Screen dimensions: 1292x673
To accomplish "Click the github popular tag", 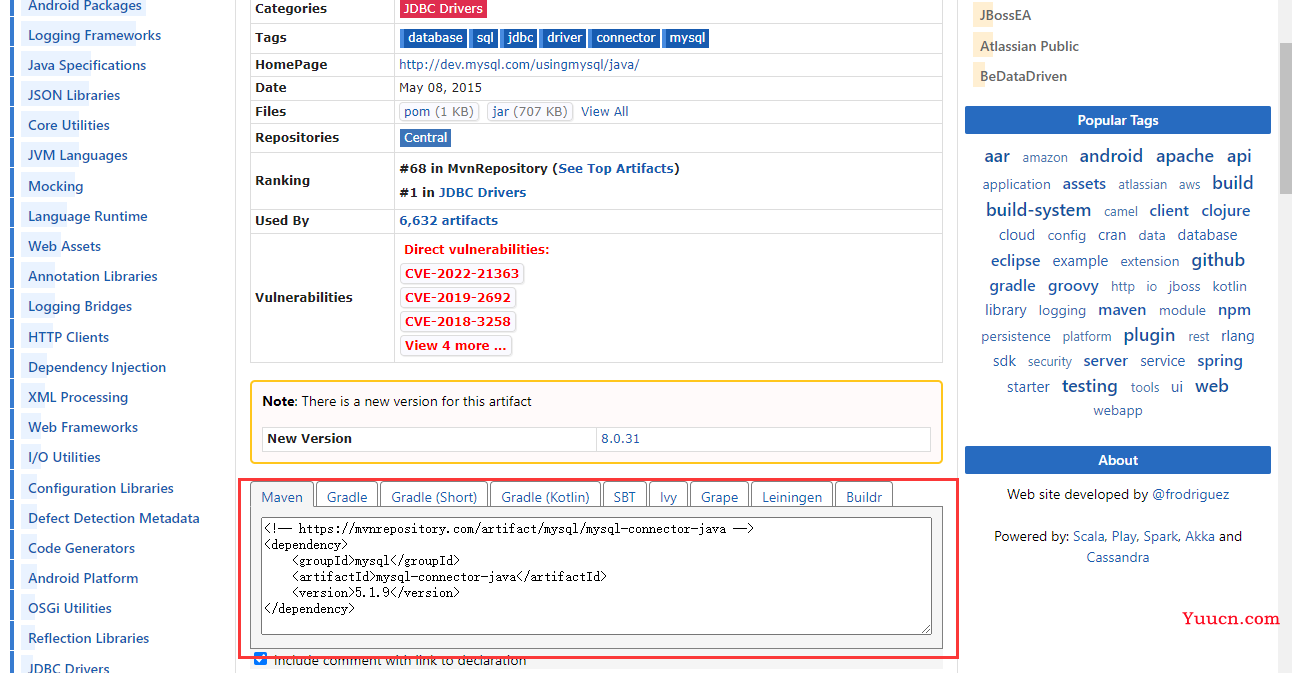I will pos(1218,260).
